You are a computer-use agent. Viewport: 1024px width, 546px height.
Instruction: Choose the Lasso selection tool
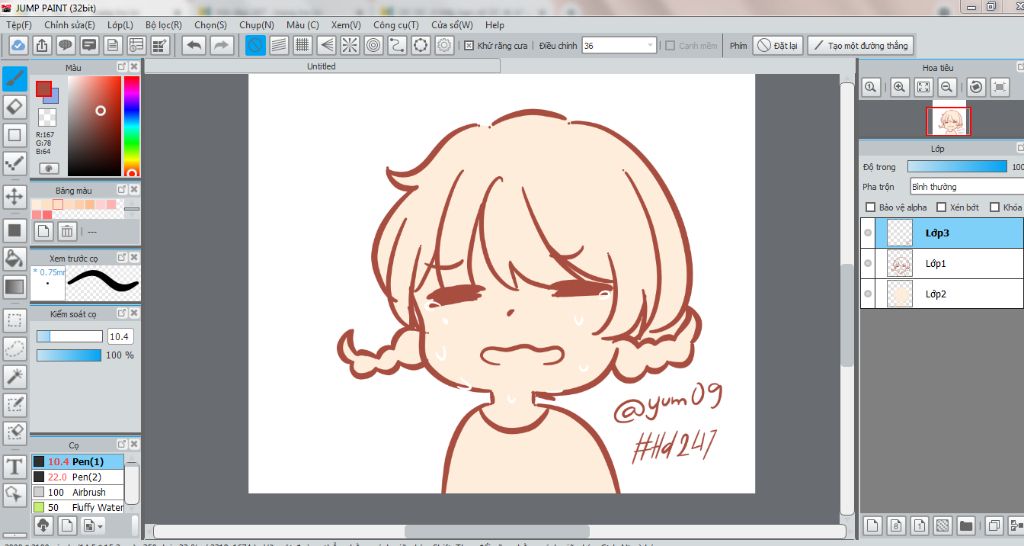[14, 348]
